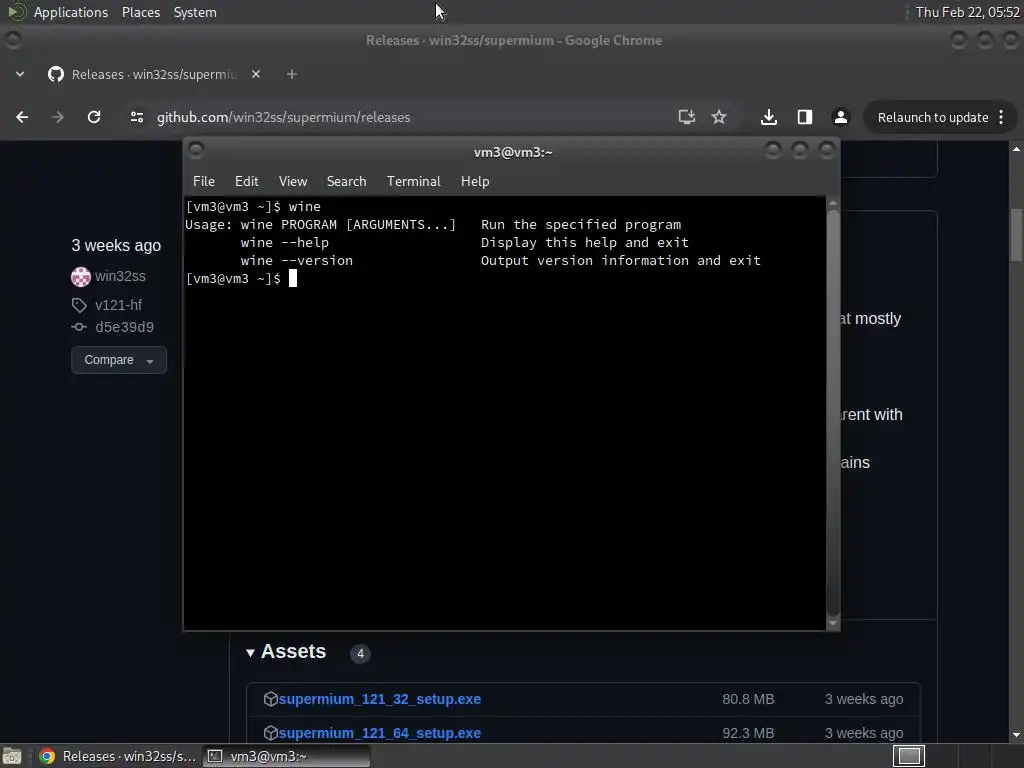Download supermium_121_64_setup.exe
Image resolution: width=1024 pixels, height=768 pixels.
(379, 733)
